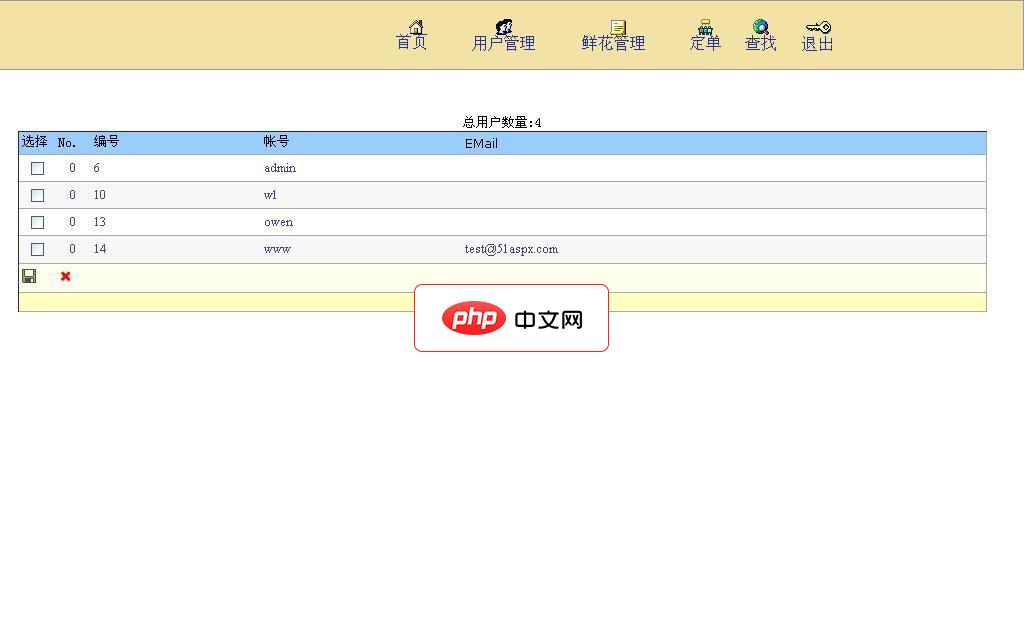Click the 帐号 column header
Image resolution: width=1024 pixels, height=637 pixels.
[276, 143]
